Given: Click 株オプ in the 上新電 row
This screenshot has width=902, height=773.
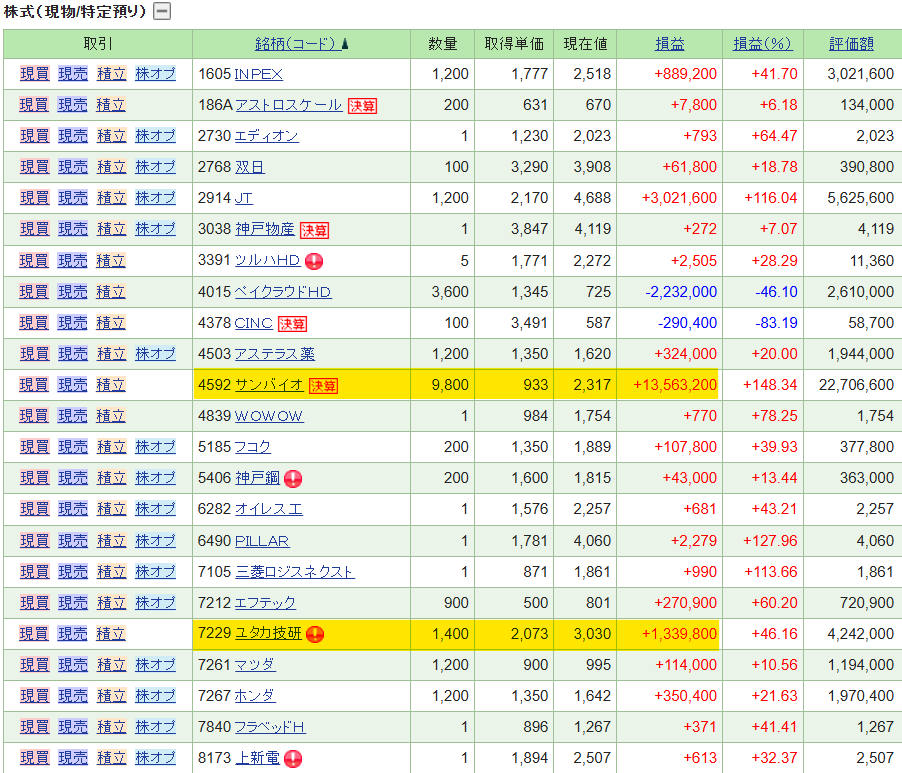Looking at the screenshot, I should coord(155,759).
